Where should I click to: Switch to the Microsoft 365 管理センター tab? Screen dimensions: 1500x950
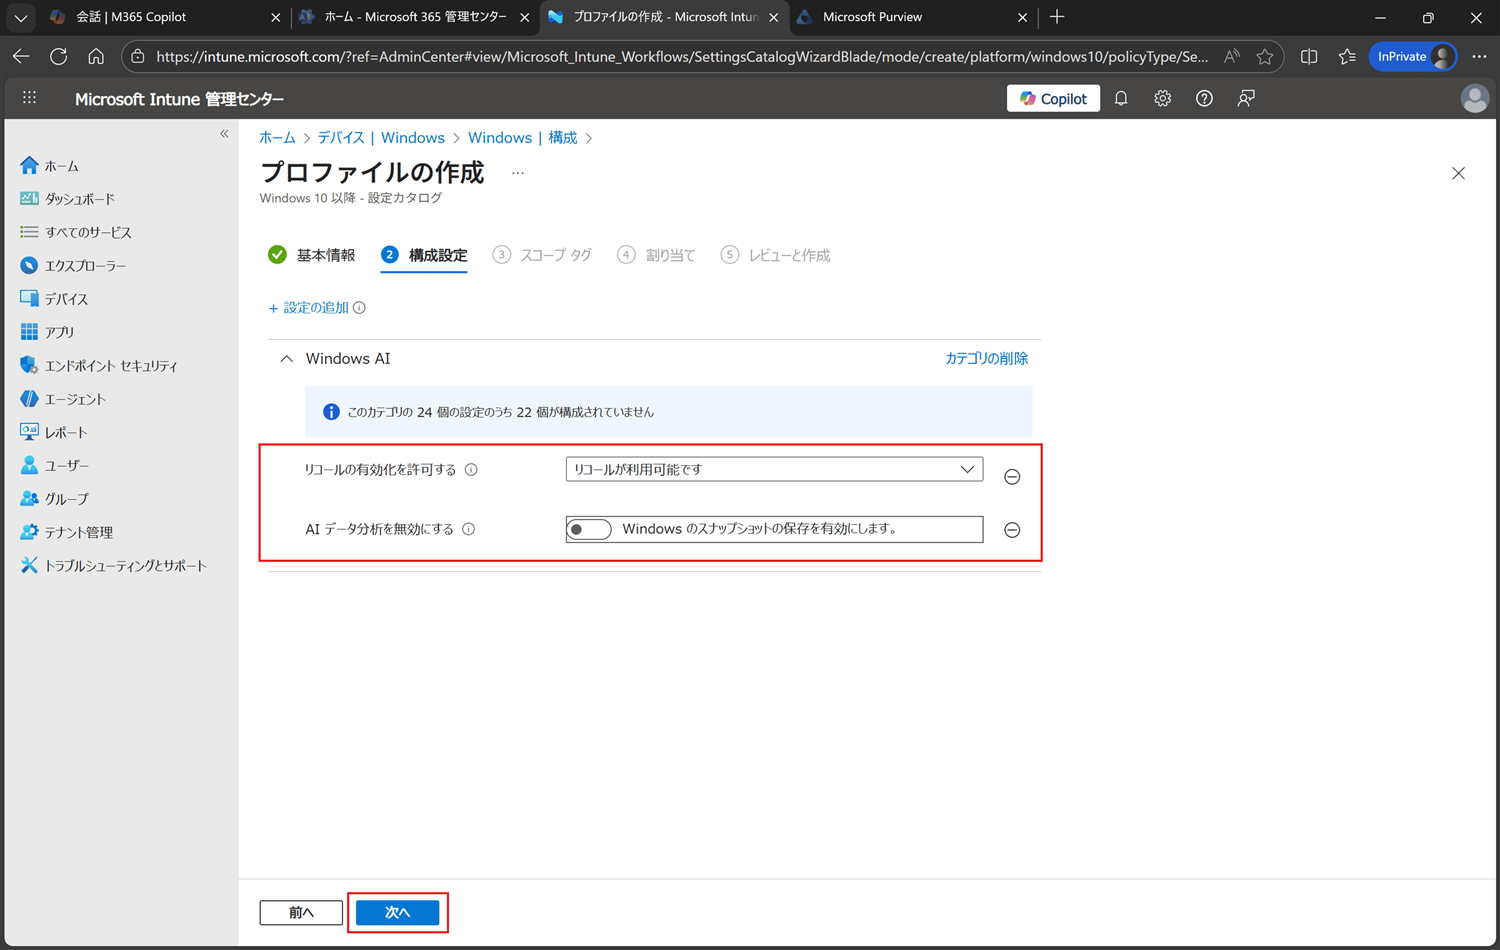pos(414,17)
